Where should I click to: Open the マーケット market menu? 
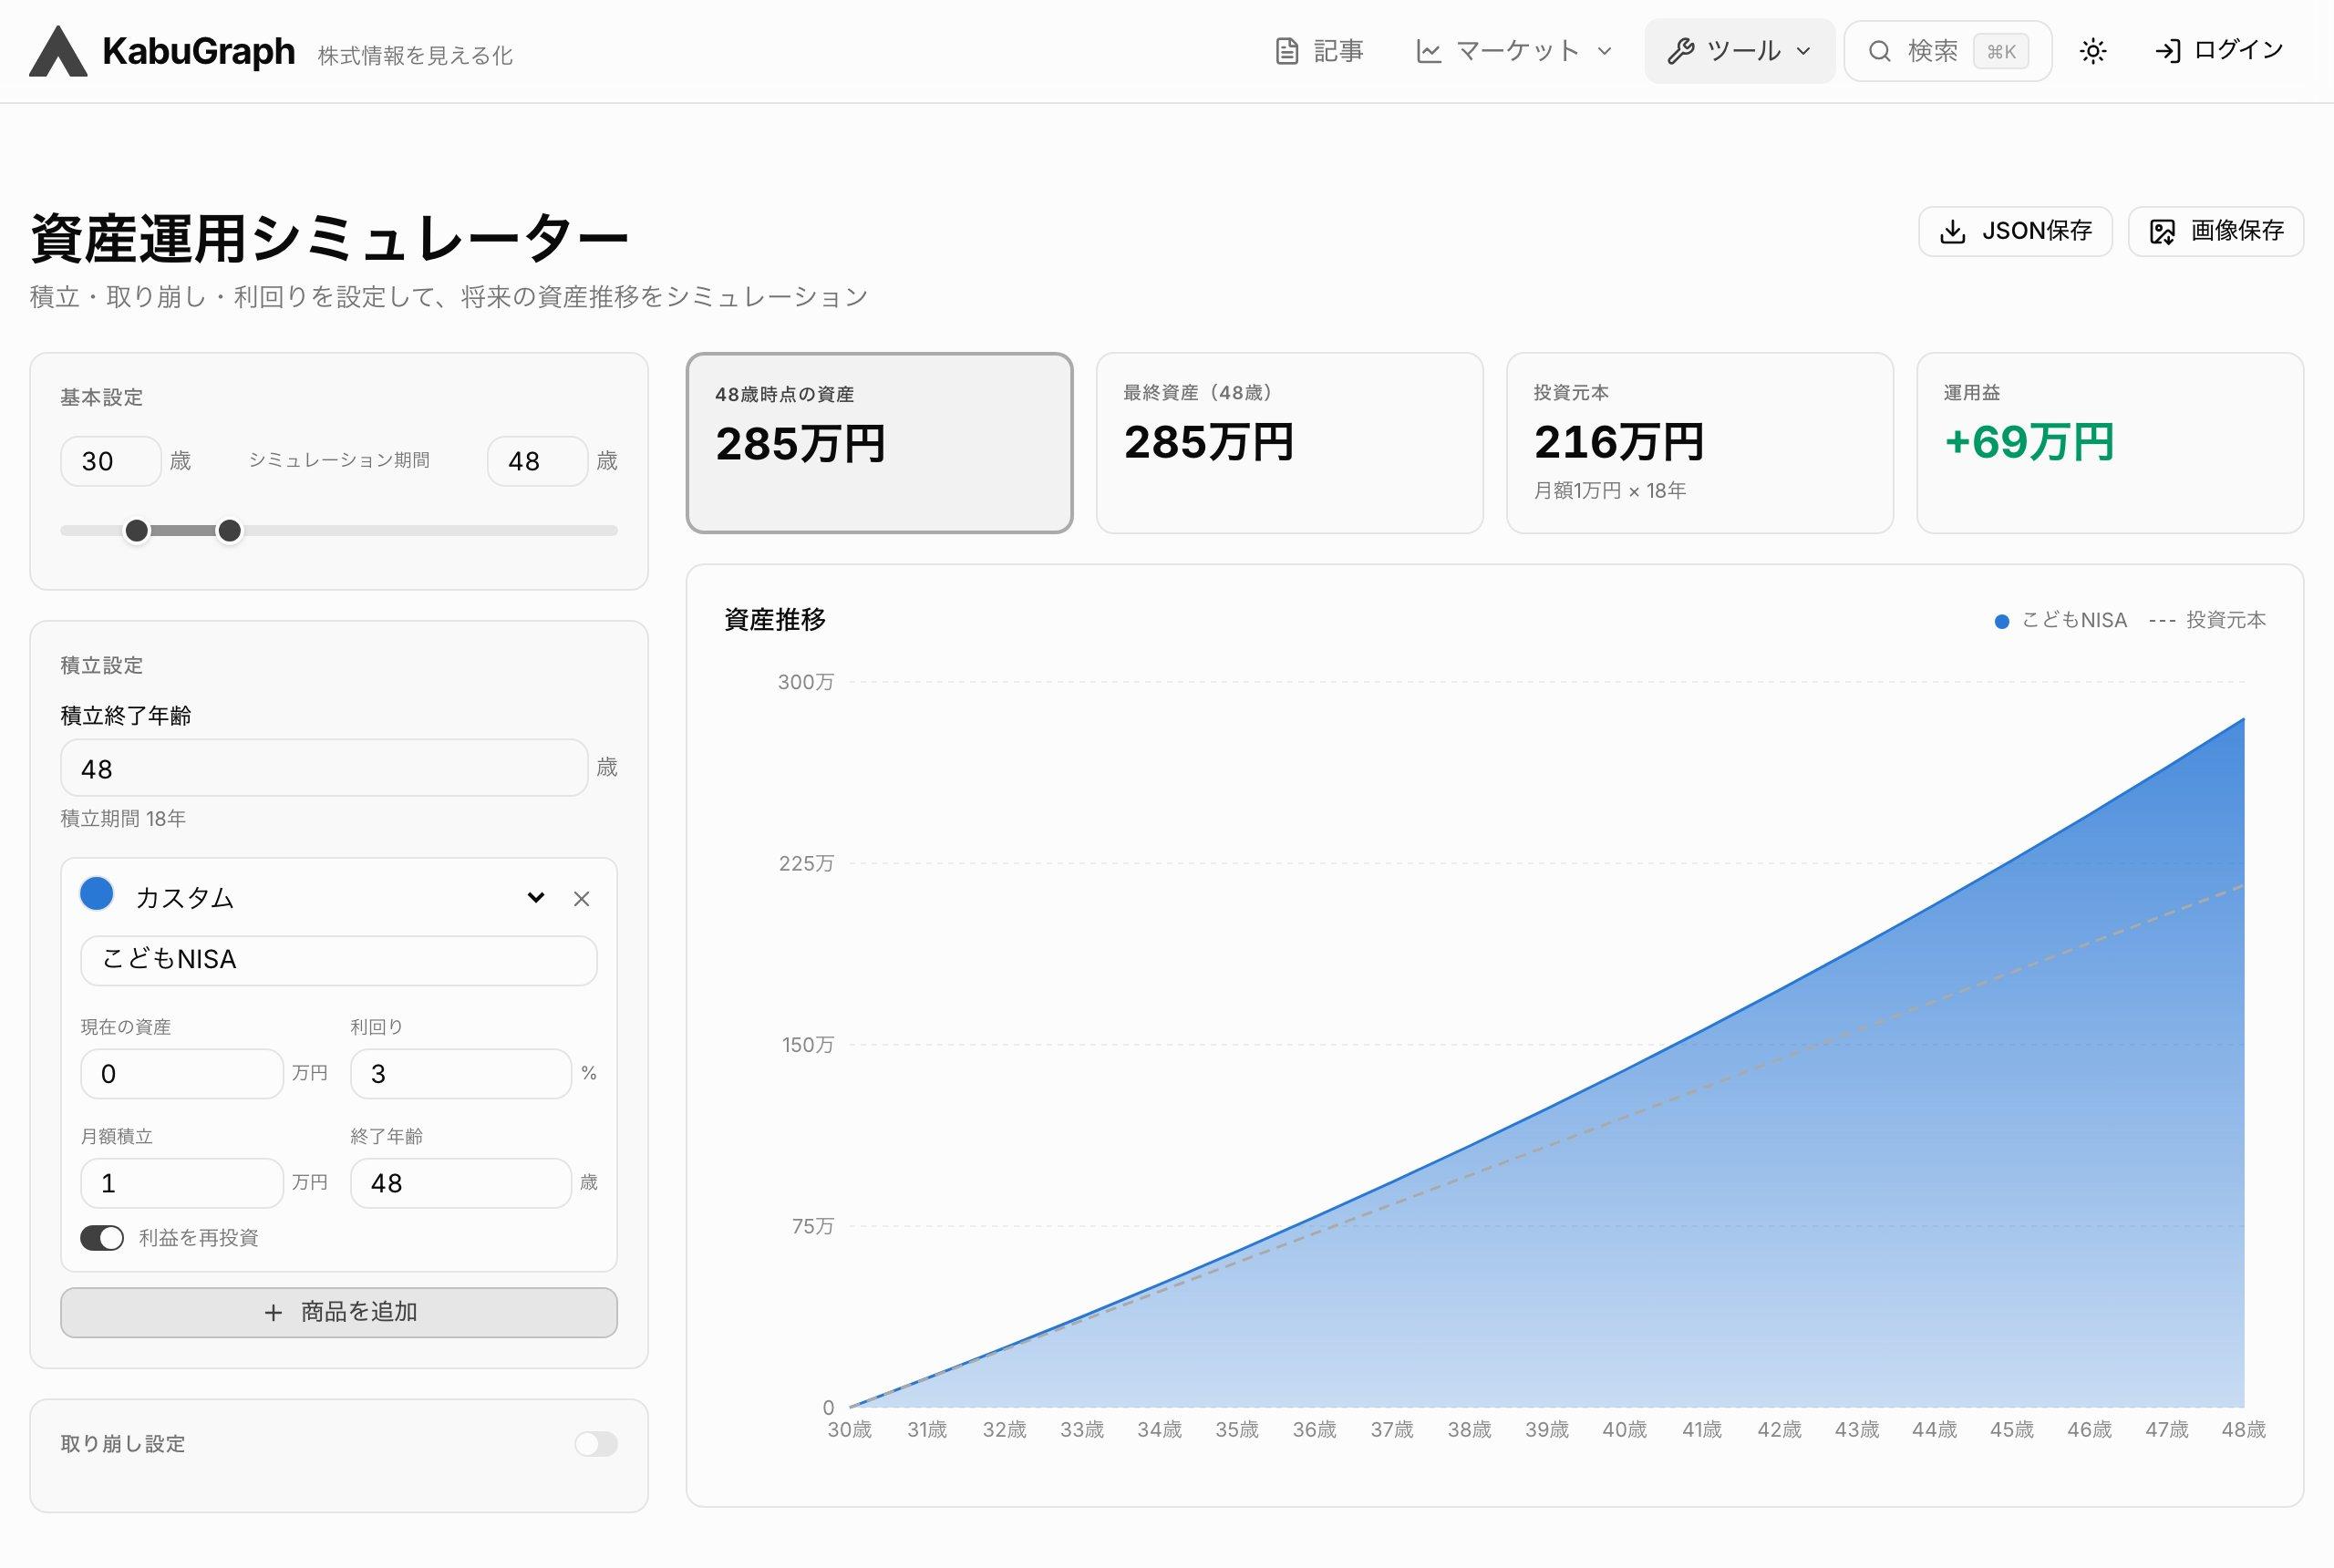(1514, 51)
